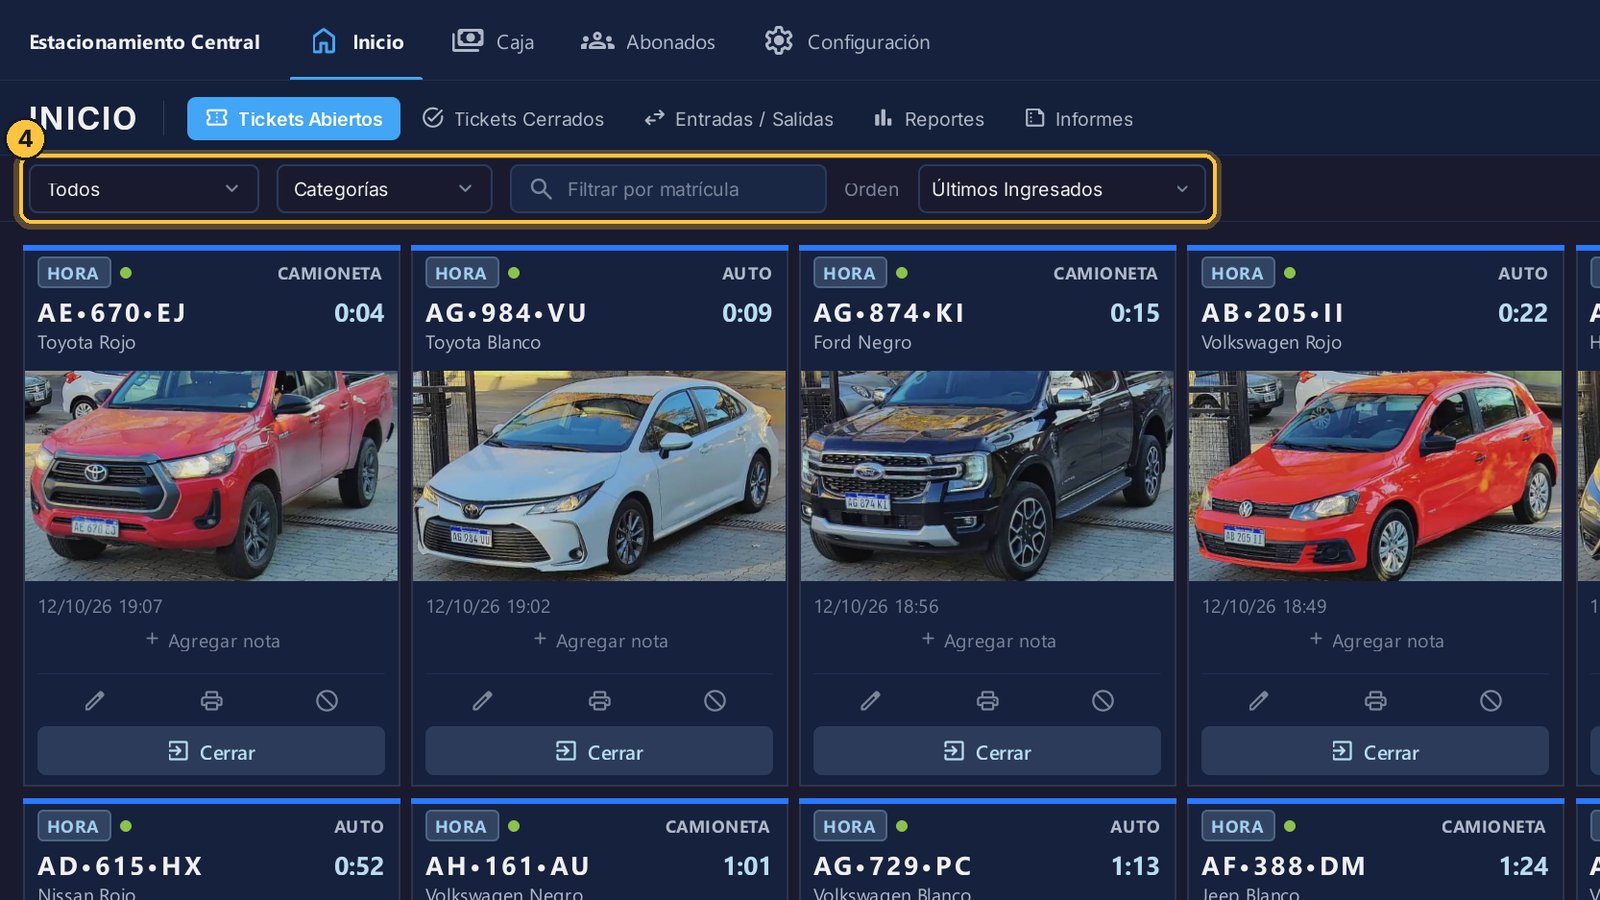Viewport: 1600px width, 900px height.
Task: Edit ticket AB•205•II with pencil icon
Action: tap(1259, 701)
